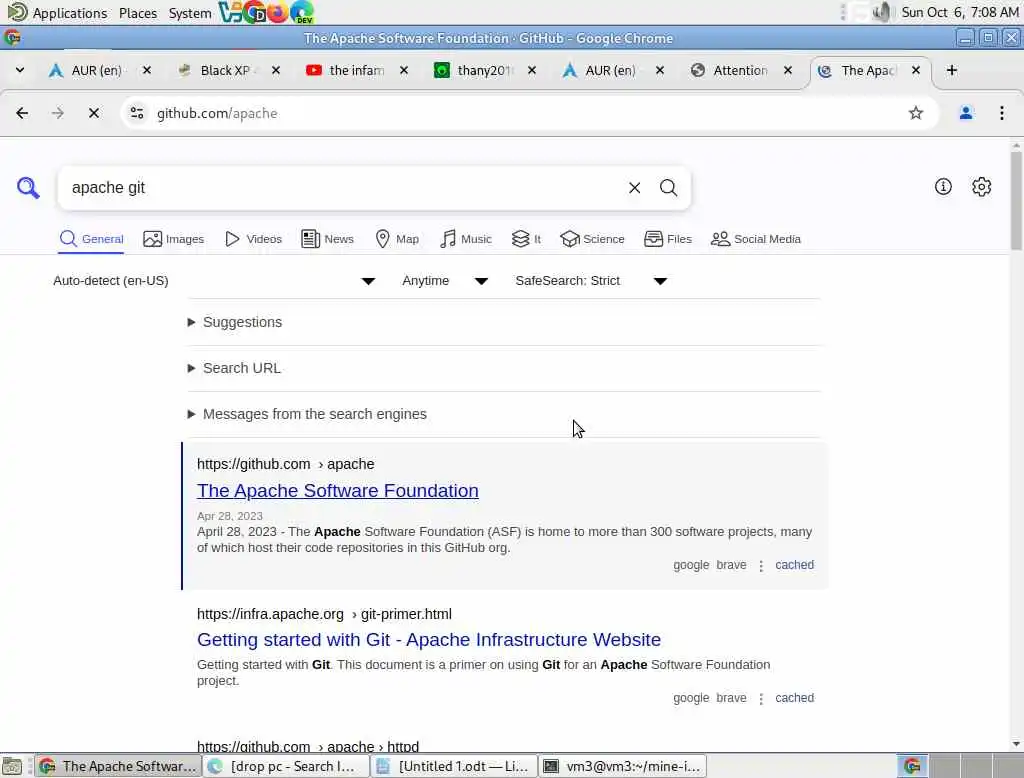Switch to Files search category
The height and width of the screenshot is (778, 1024).
[667, 239]
